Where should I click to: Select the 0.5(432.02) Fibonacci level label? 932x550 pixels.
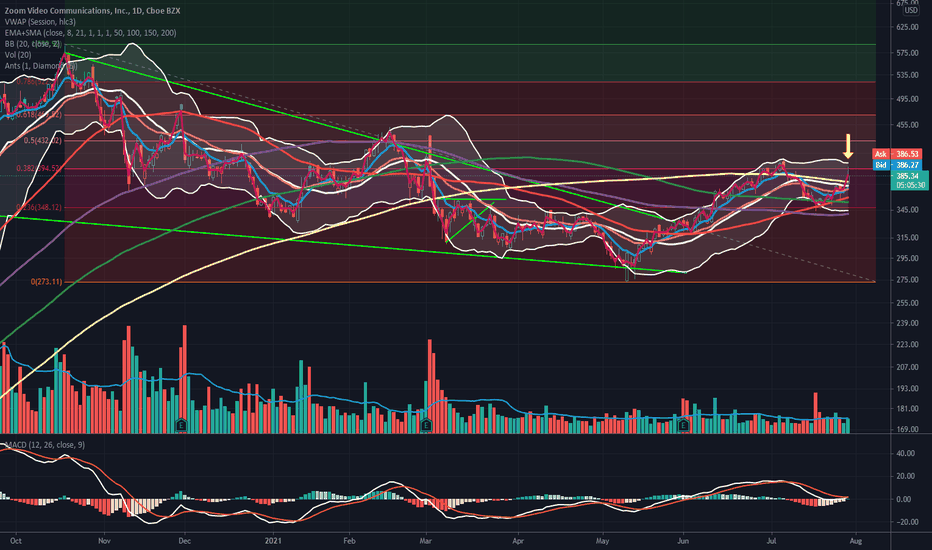pos(43,141)
